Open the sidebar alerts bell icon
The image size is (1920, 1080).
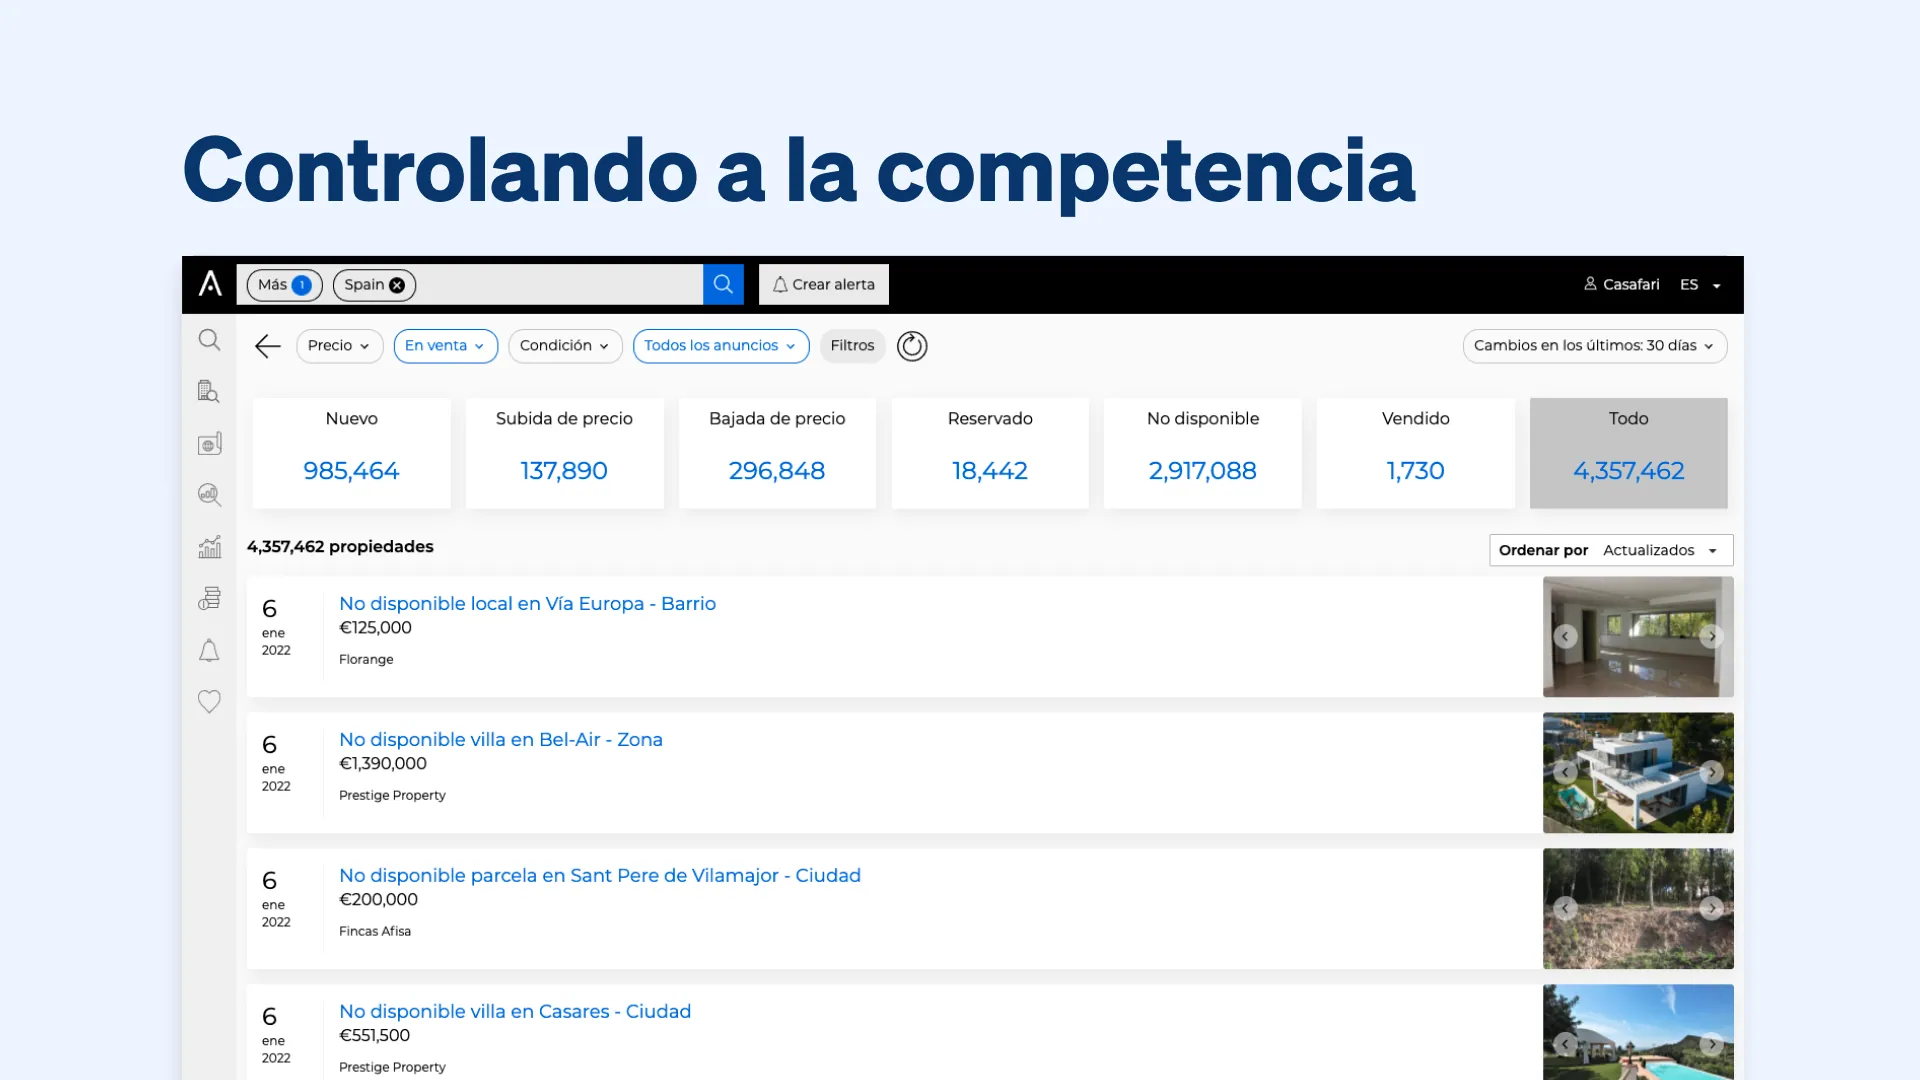pyautogui.click(x=209, y=651)
